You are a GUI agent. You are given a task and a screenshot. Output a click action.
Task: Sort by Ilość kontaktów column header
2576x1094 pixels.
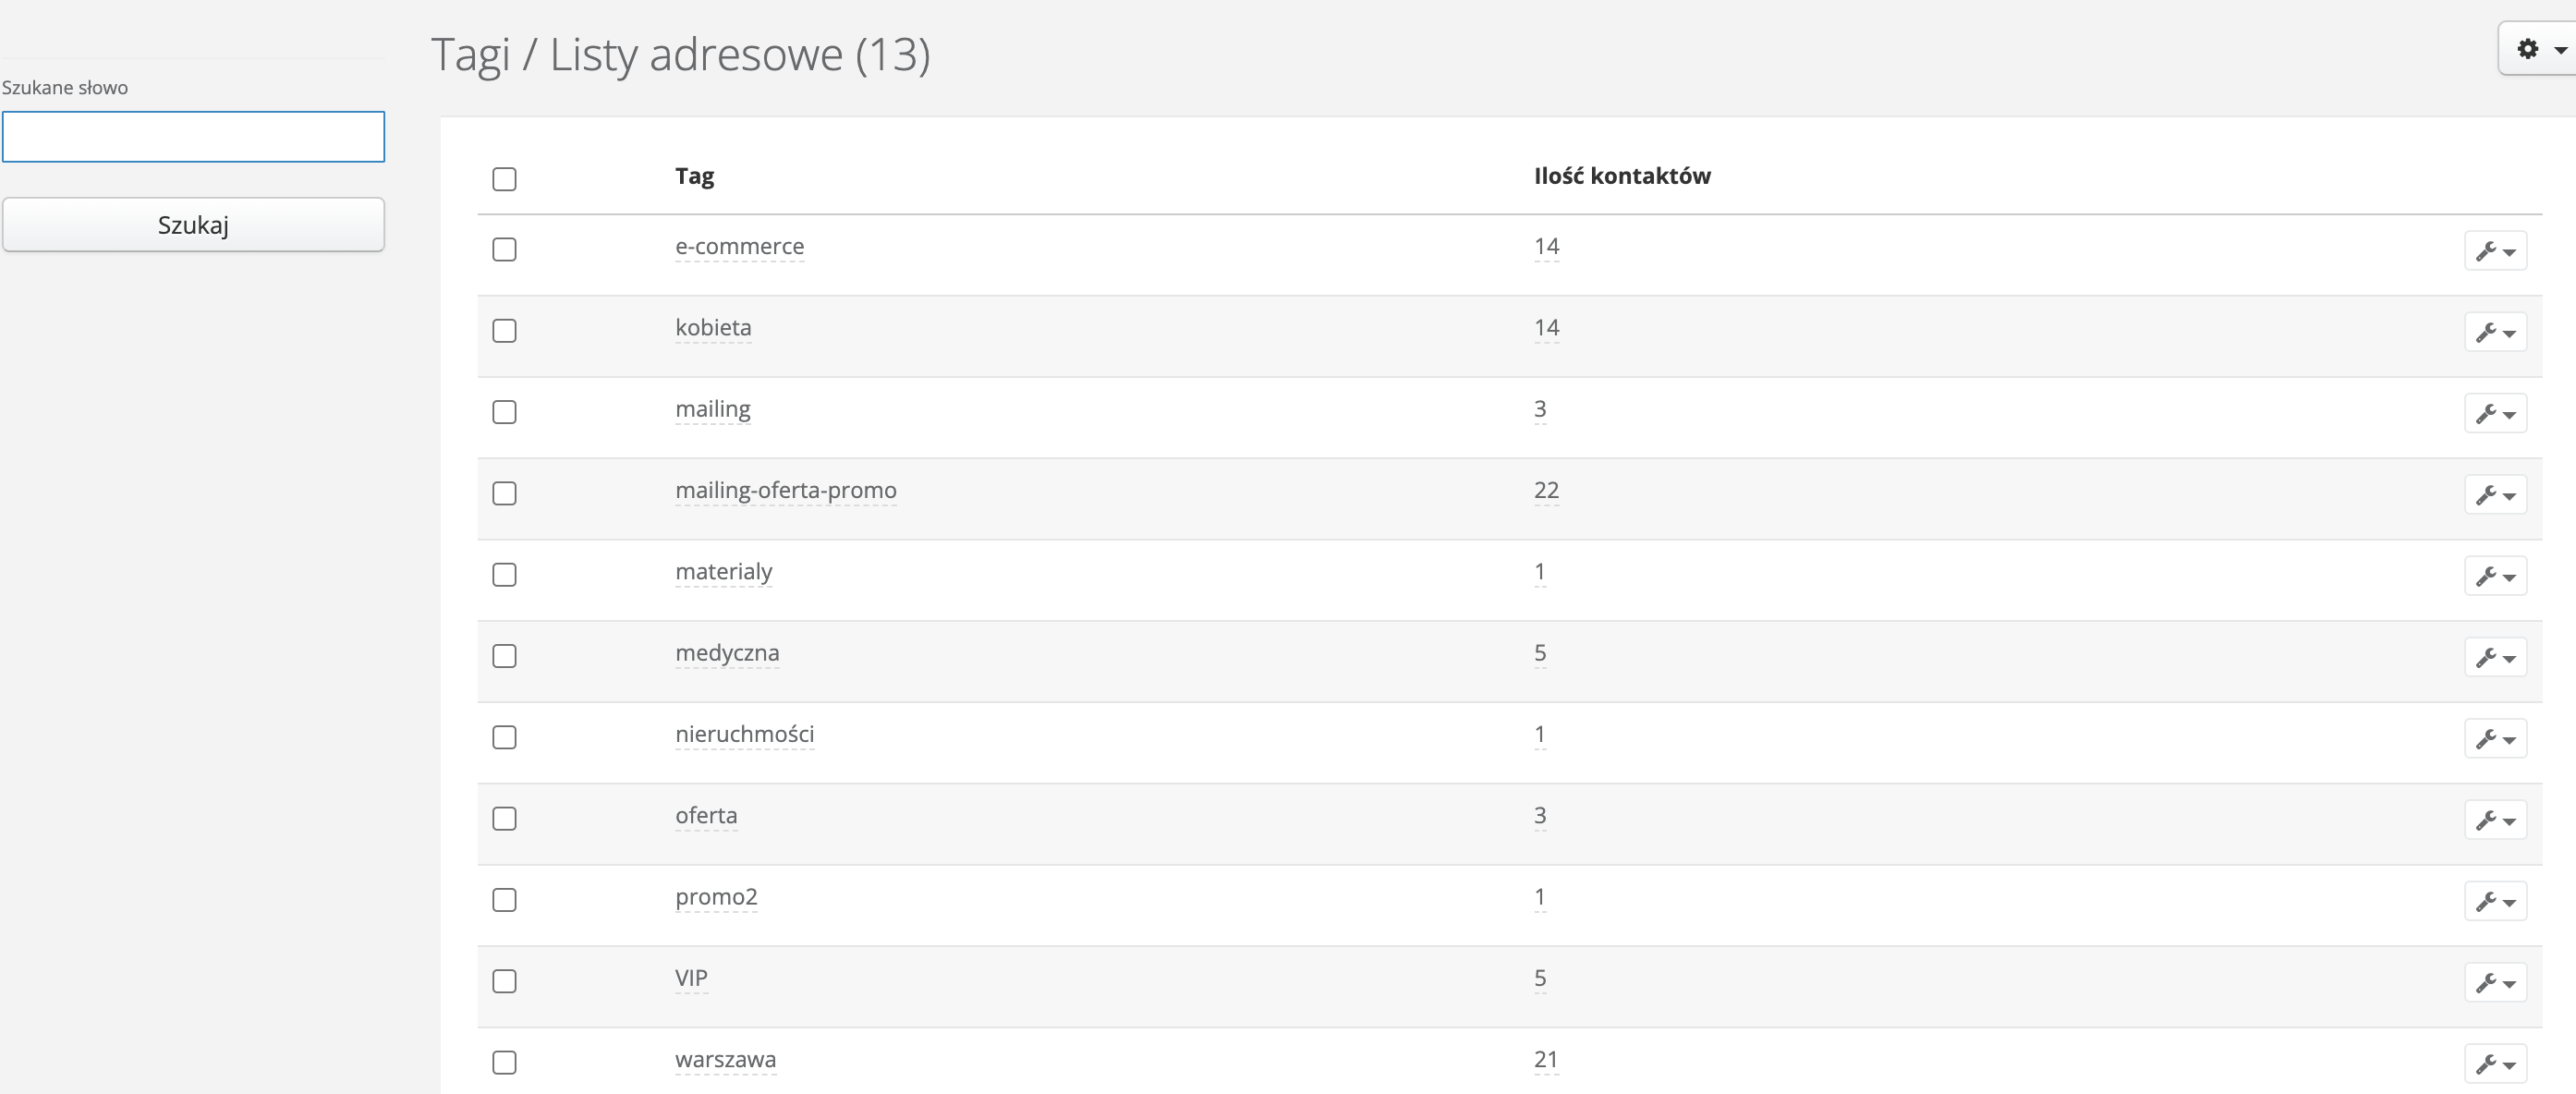pyautogui.click(x=1621, y=176)
